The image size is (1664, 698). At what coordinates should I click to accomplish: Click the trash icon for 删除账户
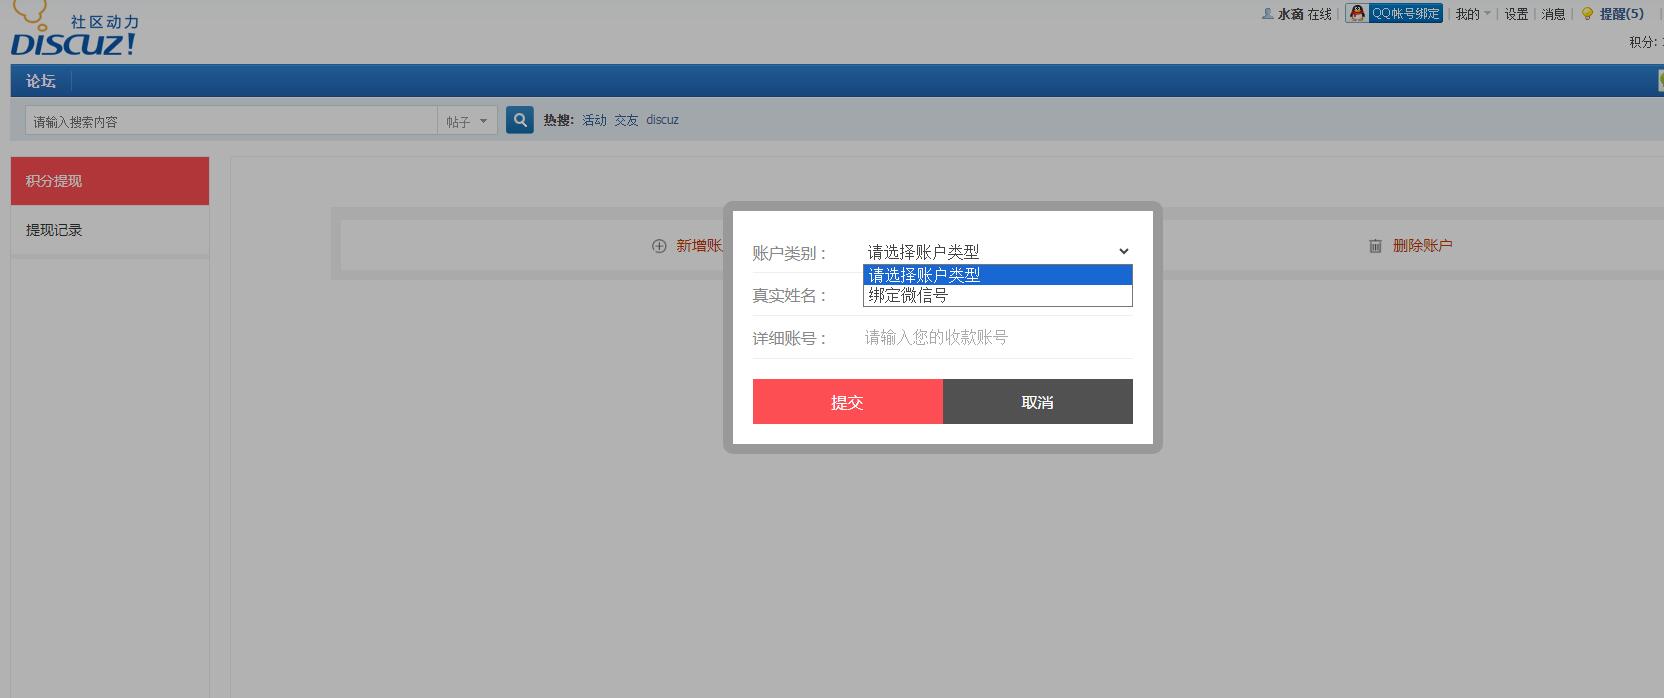click(1375, 246)
